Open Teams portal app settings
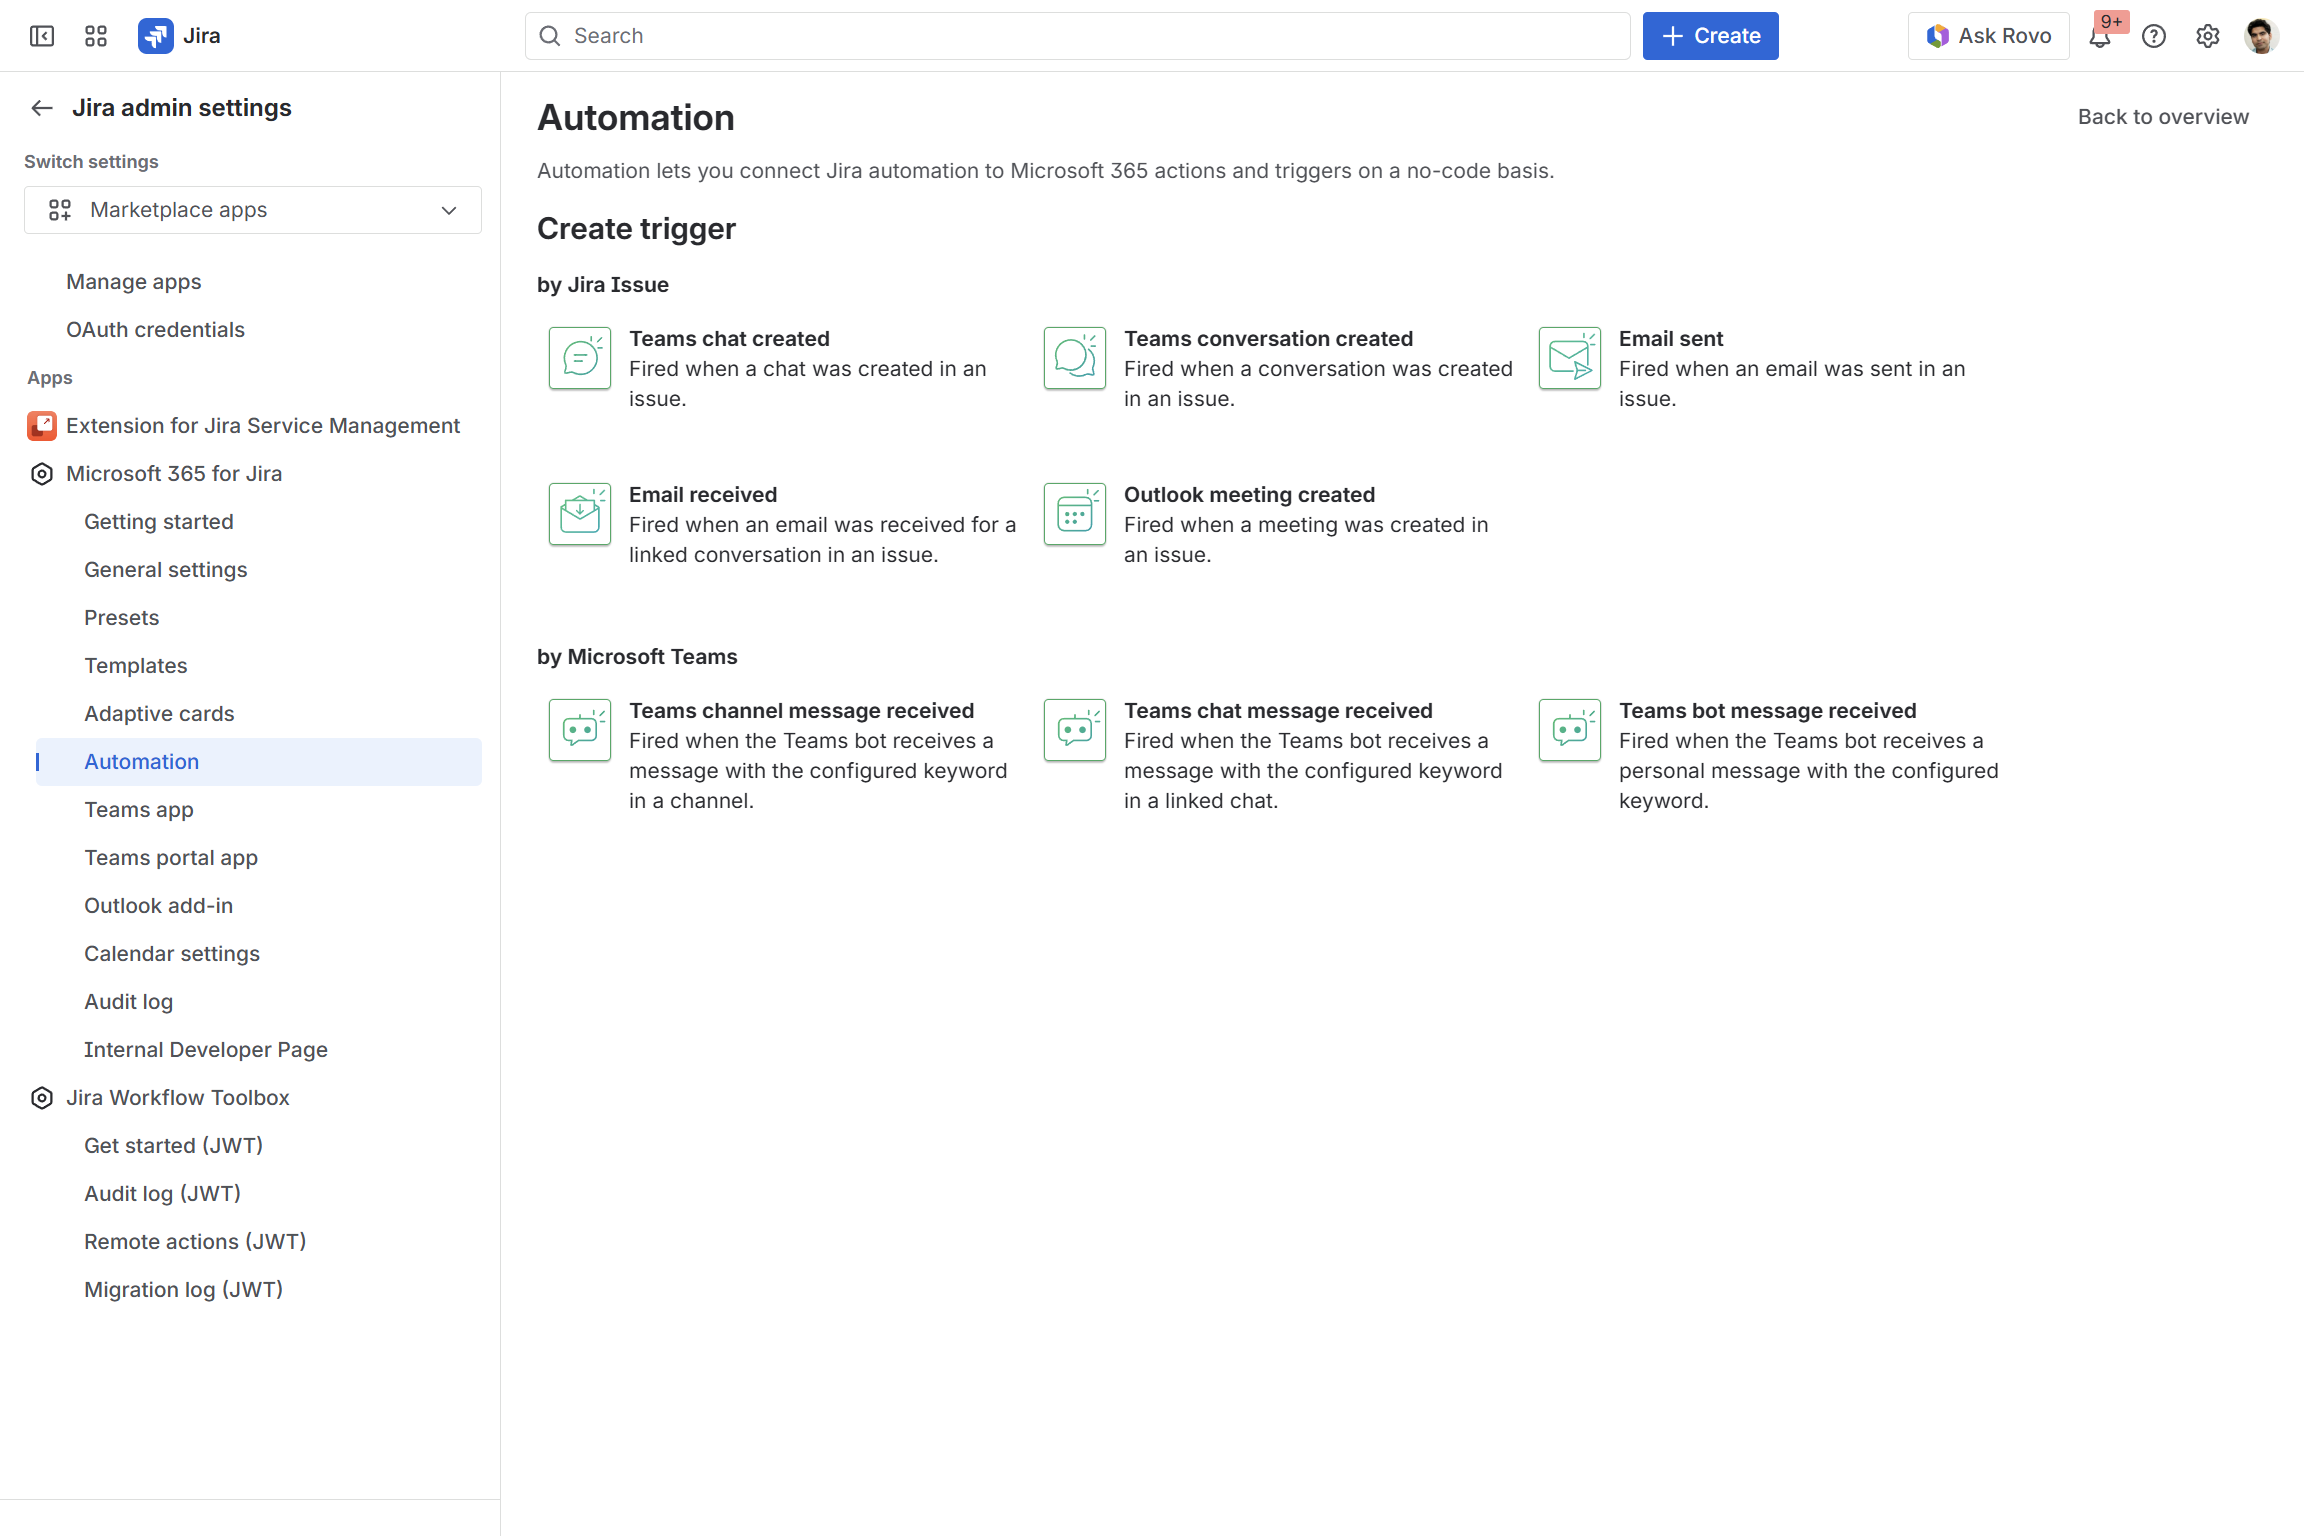The height and width of the screenshot is (1536, 2304). pyautogui.click(x=171, y=858)
